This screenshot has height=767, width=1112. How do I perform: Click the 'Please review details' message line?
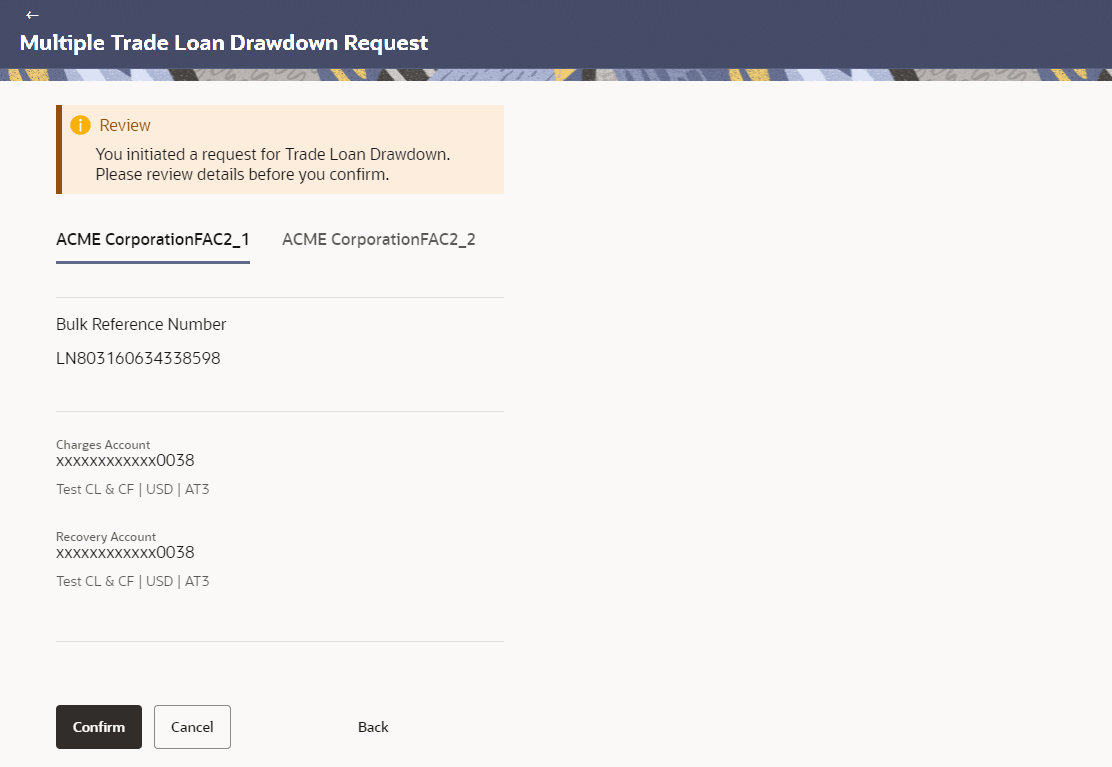point(242,174)
